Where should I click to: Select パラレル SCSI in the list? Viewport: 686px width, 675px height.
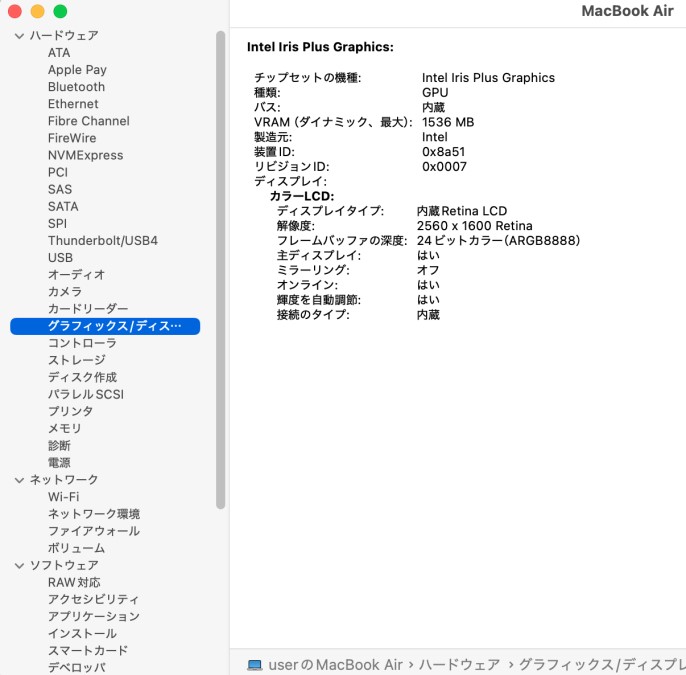[x=86, y=394]
